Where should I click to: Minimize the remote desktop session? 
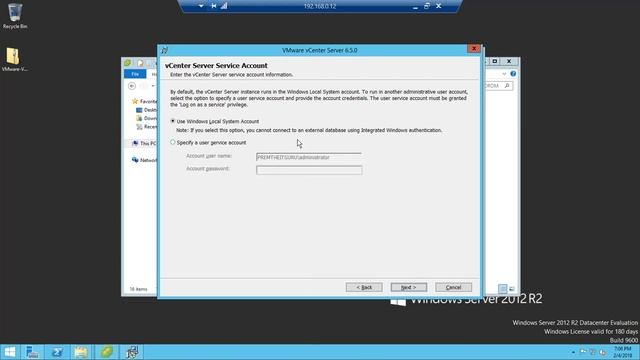[415, 7]
